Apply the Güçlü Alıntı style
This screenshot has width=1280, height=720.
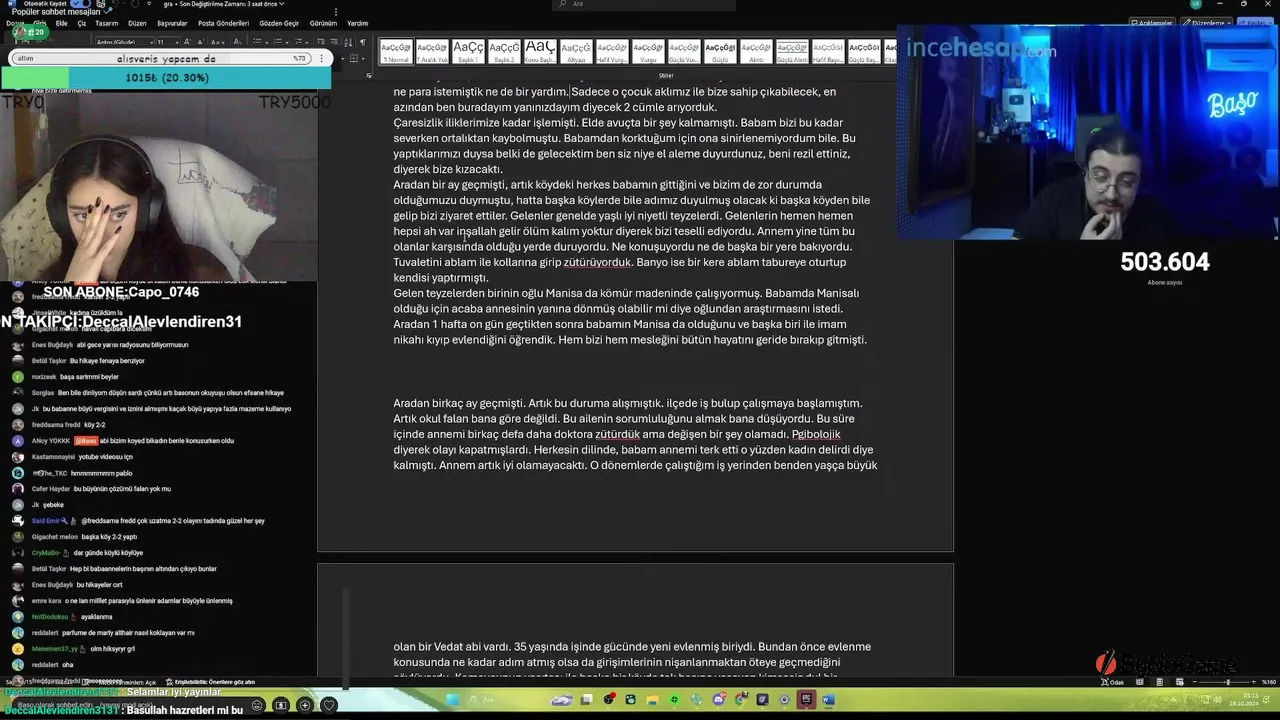(792, 51)
